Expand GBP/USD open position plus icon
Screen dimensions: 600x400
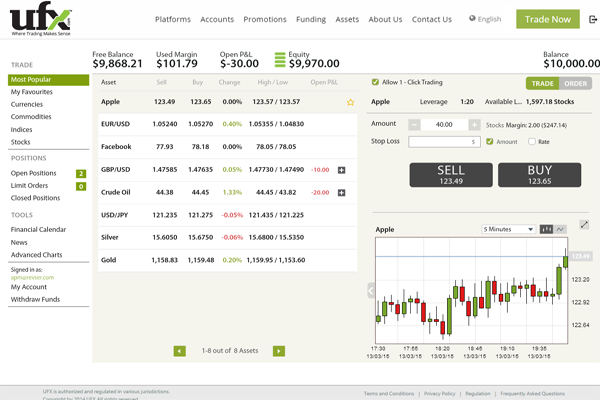[342, 170]
